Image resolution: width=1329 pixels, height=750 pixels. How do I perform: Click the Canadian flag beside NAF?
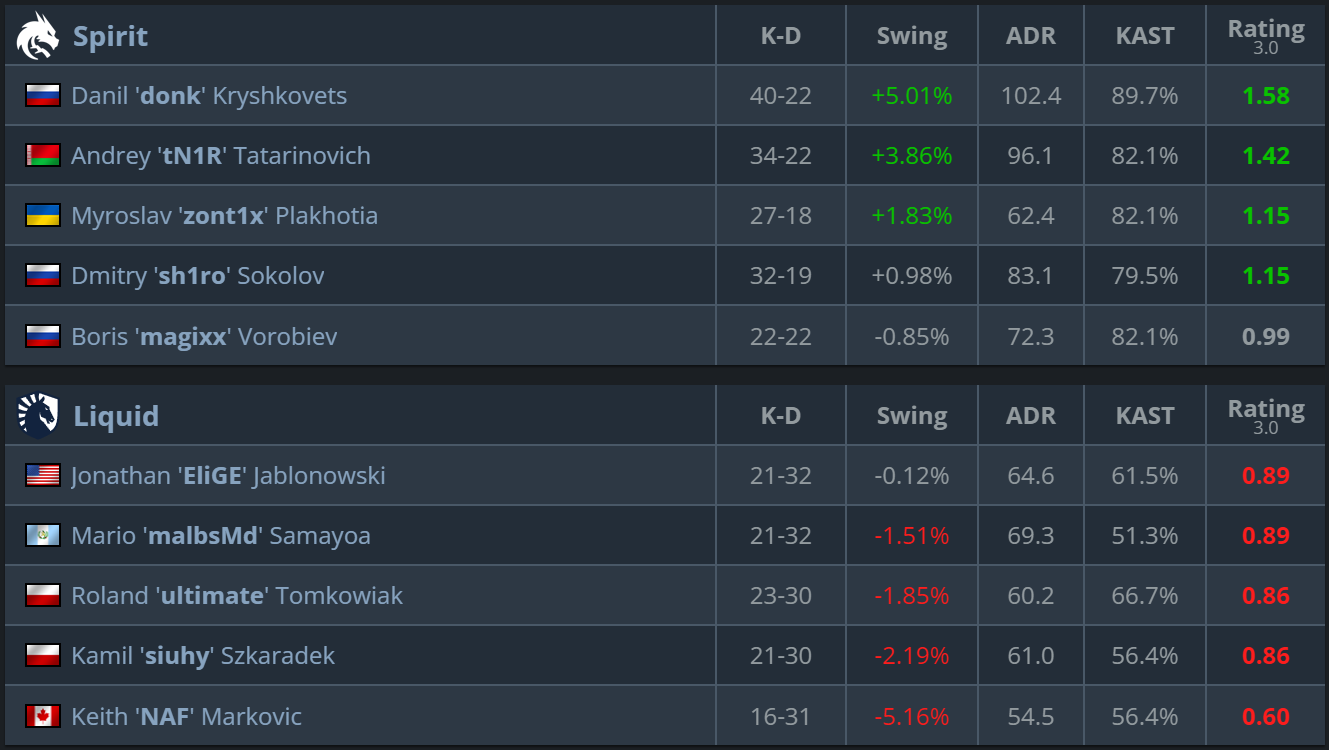(x=43, y=717)
